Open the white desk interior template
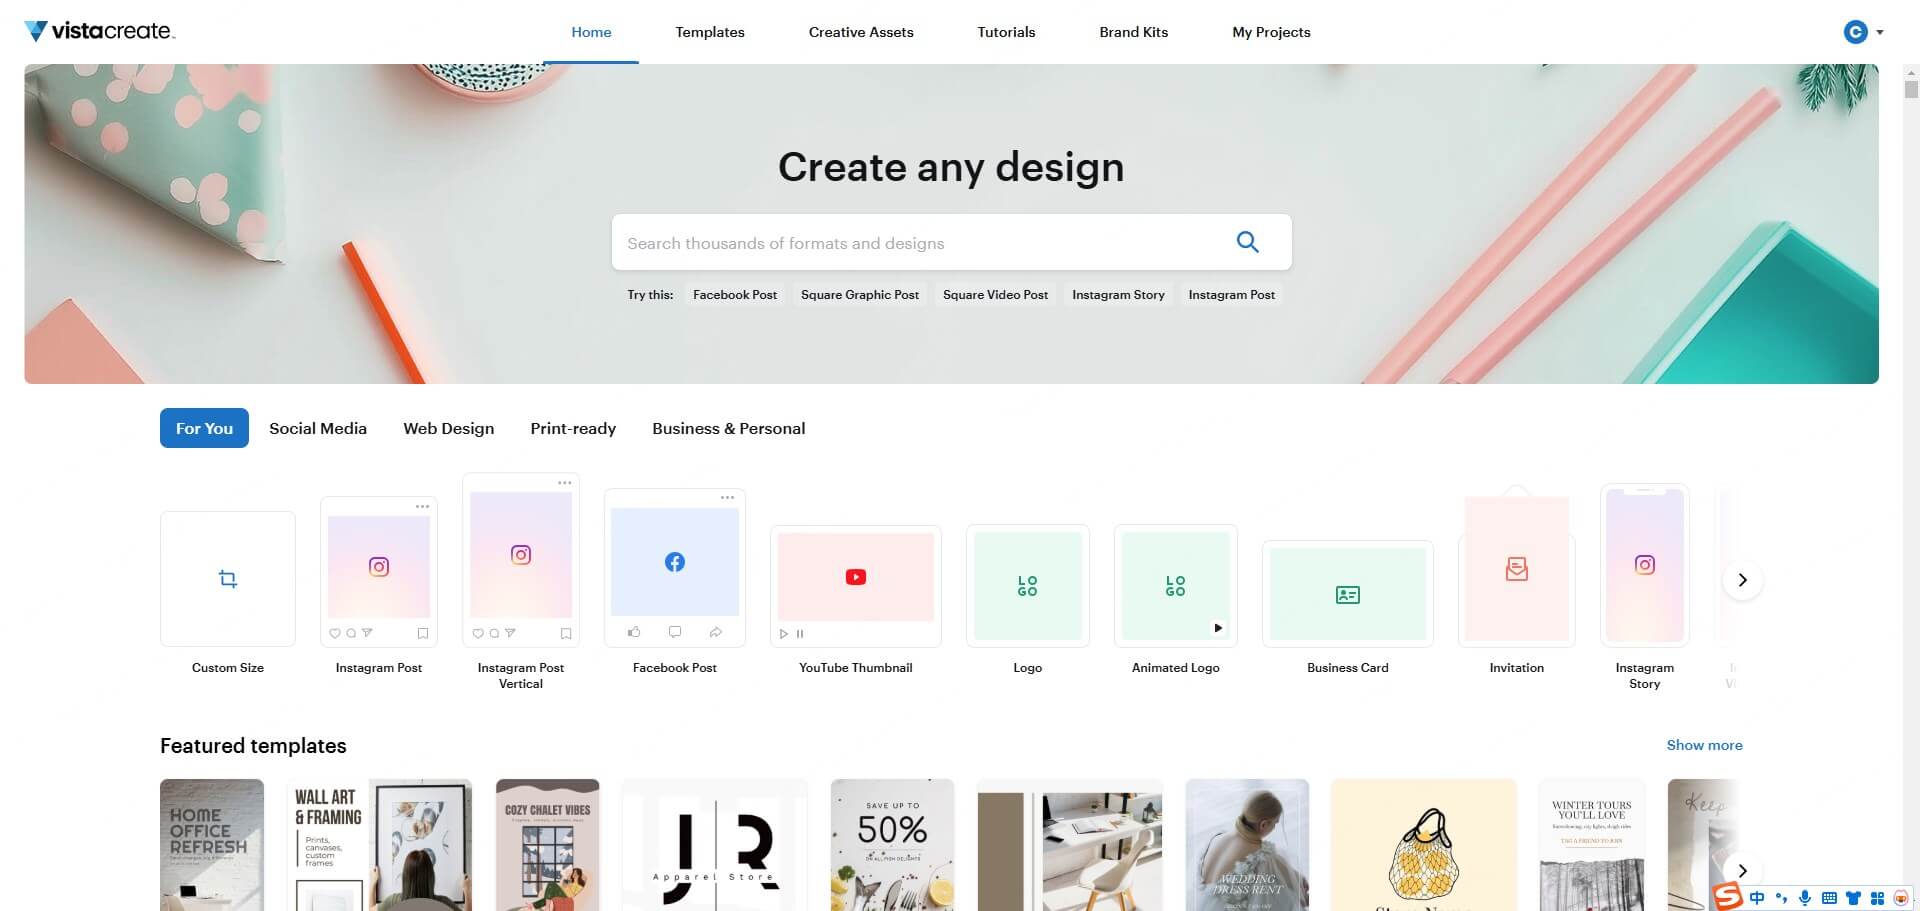The height and width of the screenshot is (911, 1920). tap(1070, 845)
